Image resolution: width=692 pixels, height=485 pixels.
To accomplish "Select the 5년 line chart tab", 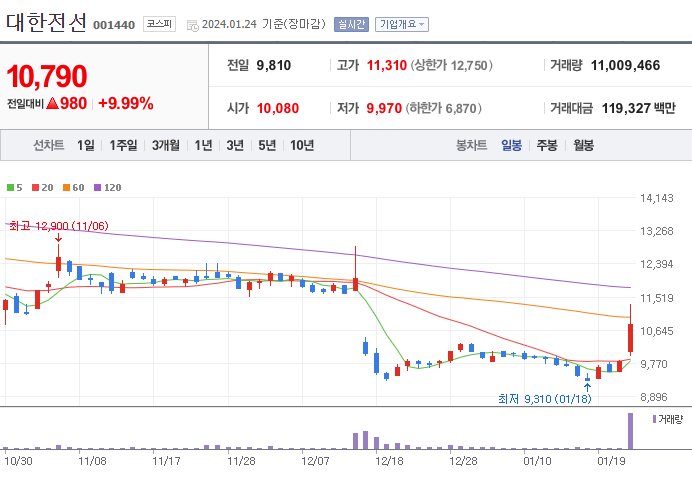I will 267,145.
